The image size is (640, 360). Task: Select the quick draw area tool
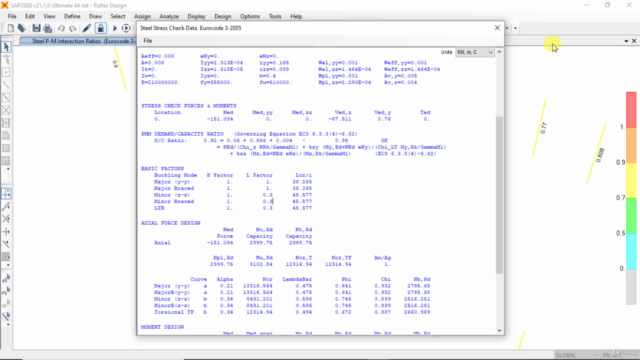[x=6, y=160]
